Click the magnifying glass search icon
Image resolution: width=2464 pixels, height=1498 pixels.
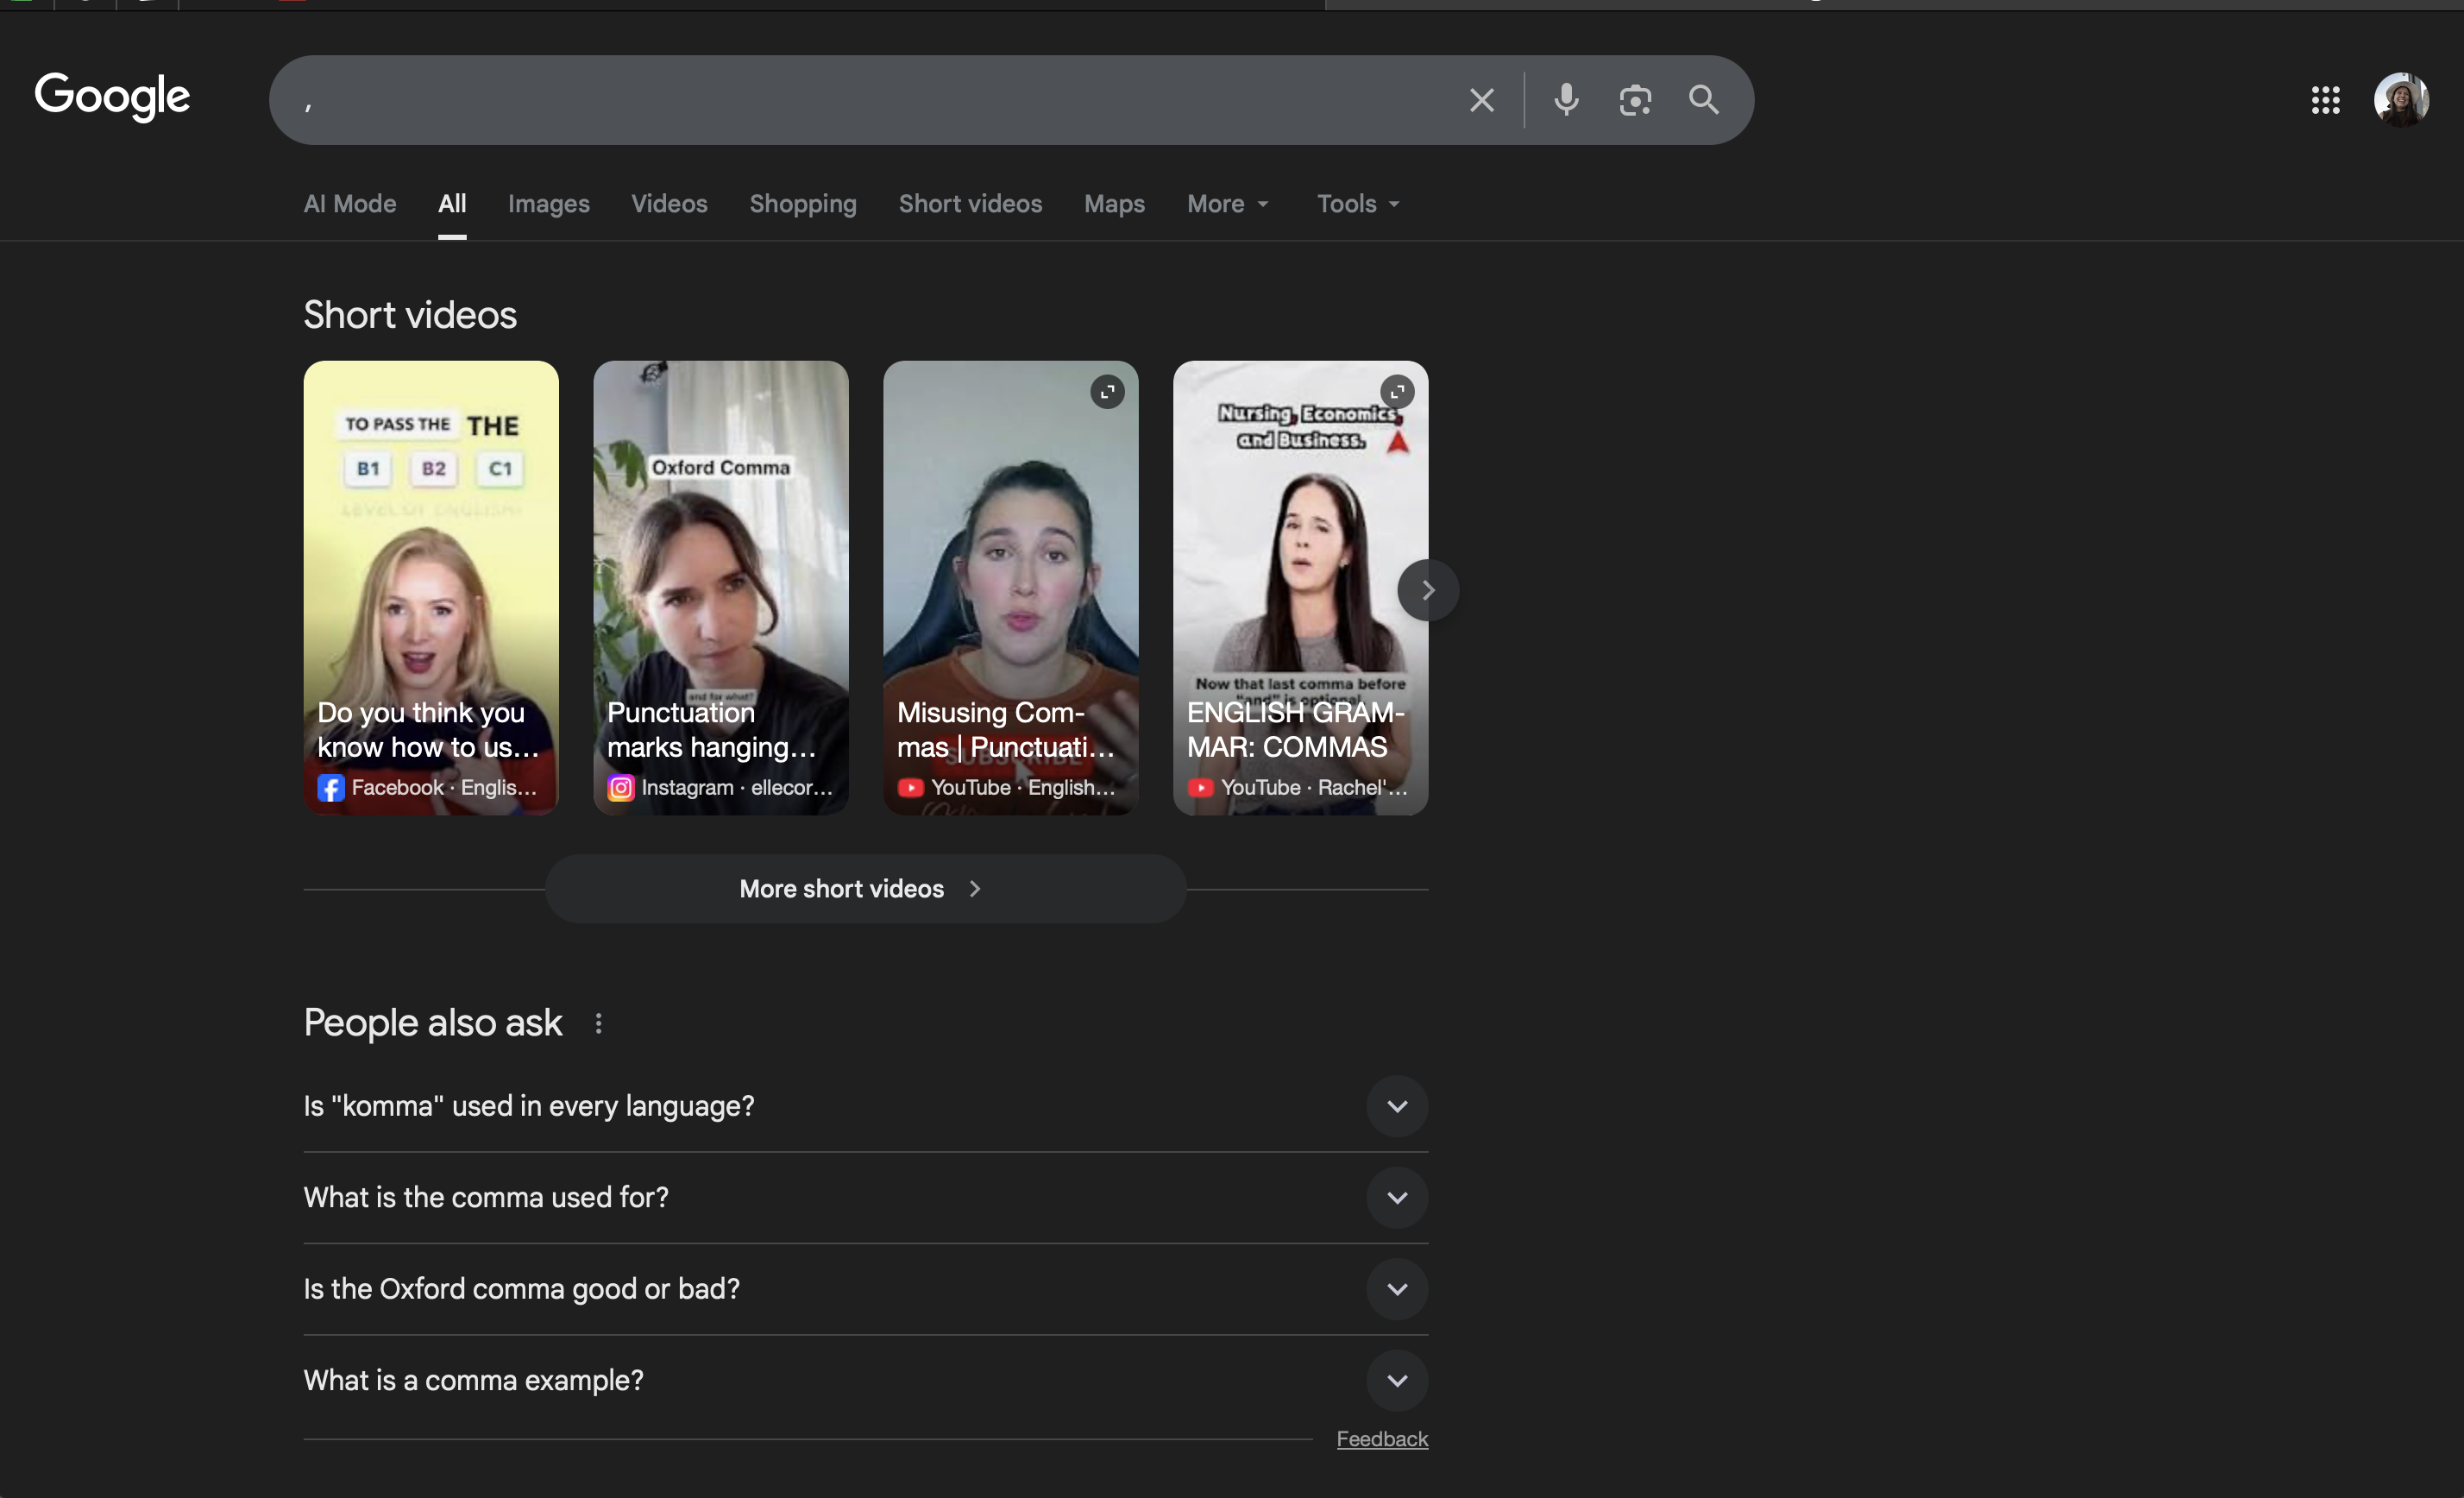[x=1703, y=100]
